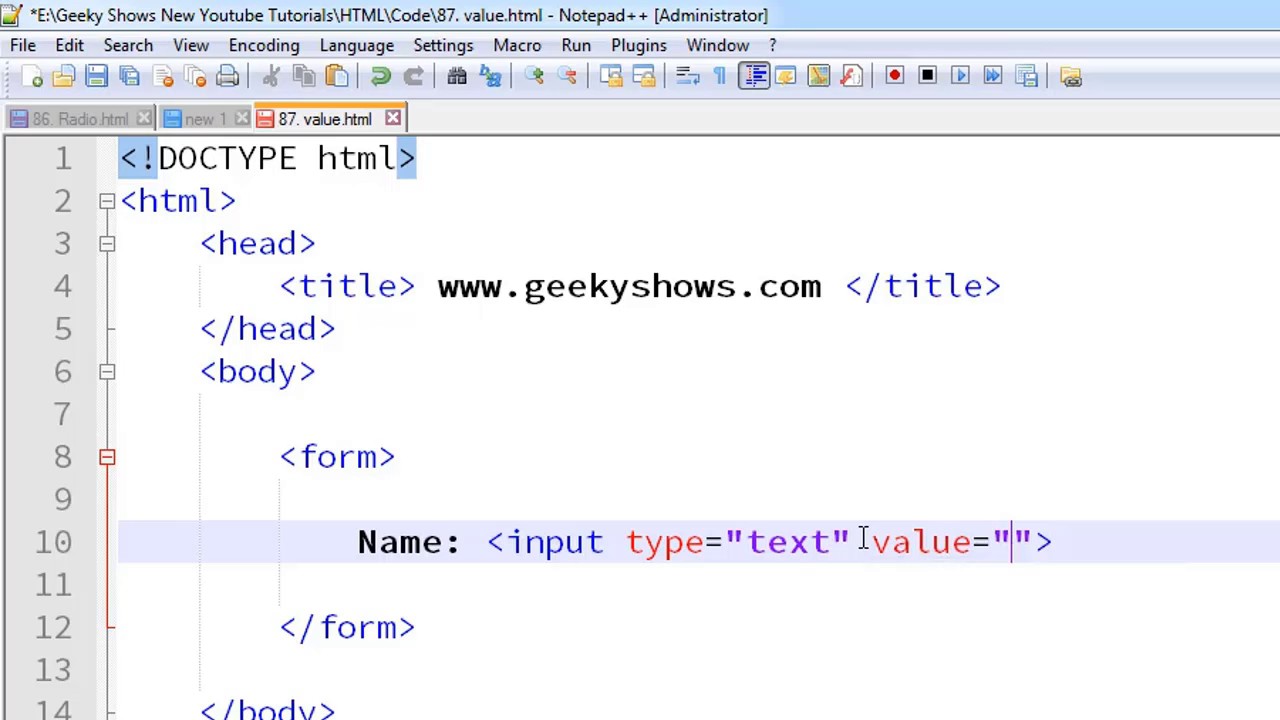Collapse the body block fold marker on line 6
This screenshot has width=1280, height=720.
click(x=107, y=372)
